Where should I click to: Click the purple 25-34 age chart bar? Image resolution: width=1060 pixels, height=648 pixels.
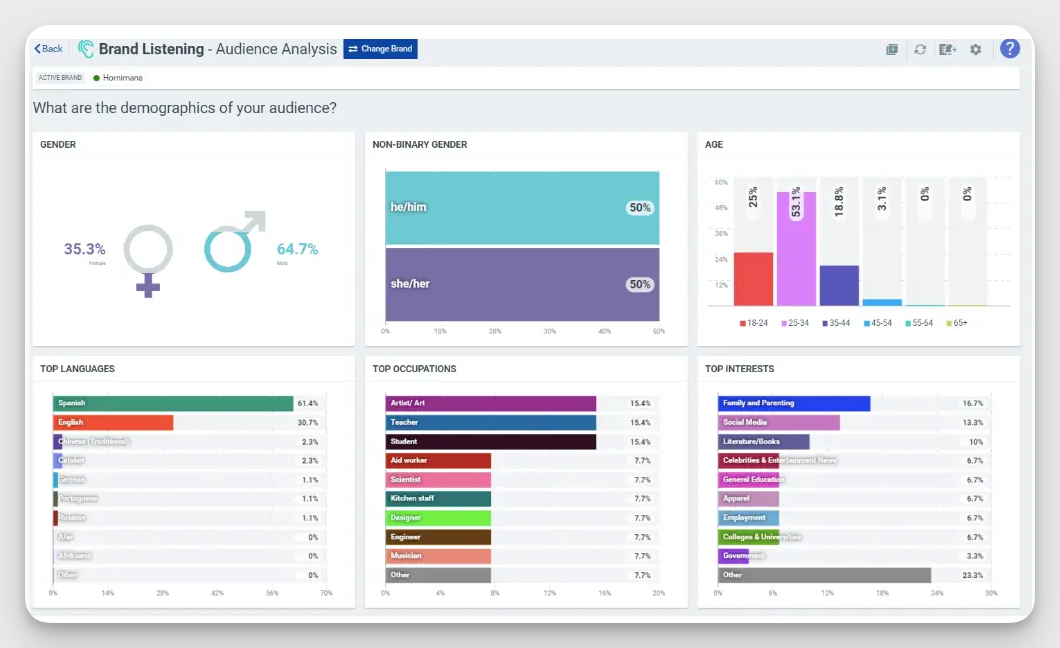796,250
